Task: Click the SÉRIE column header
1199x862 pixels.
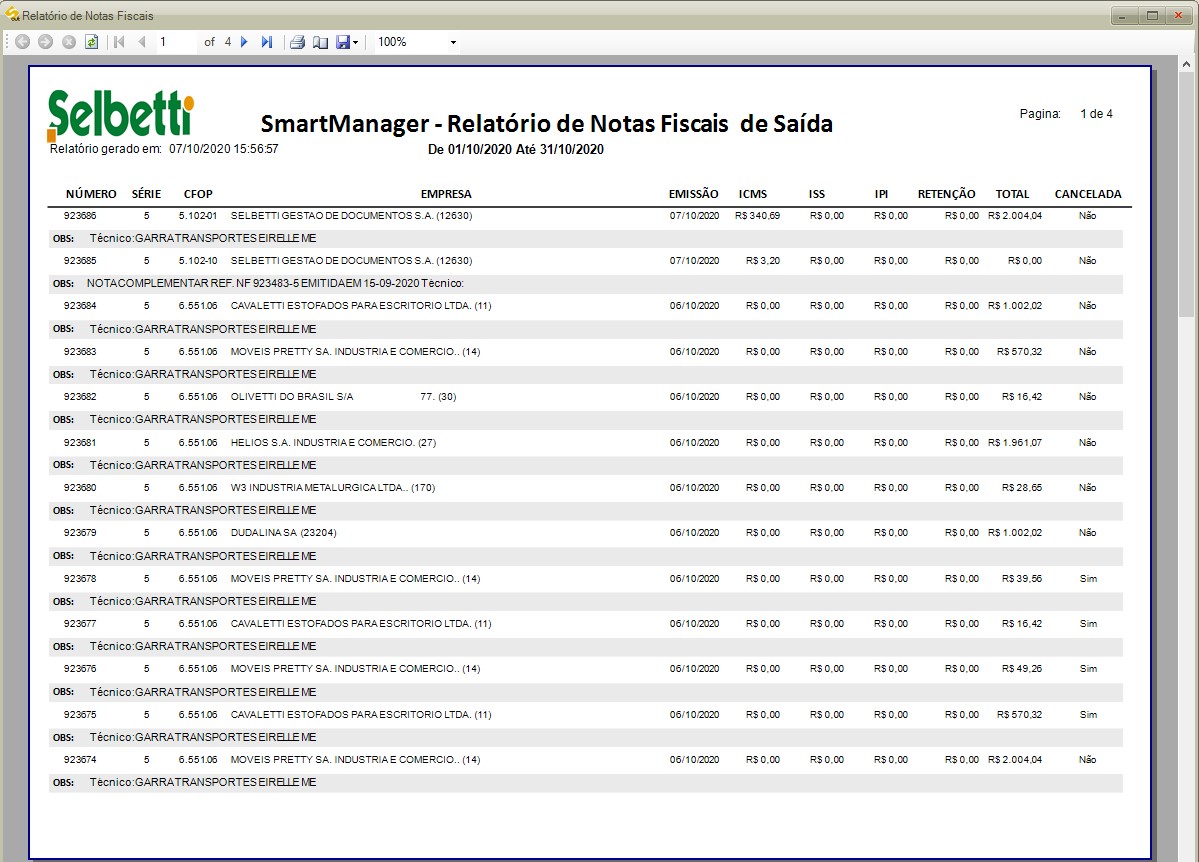Action: pyautogui.click(x=146, y=194)
